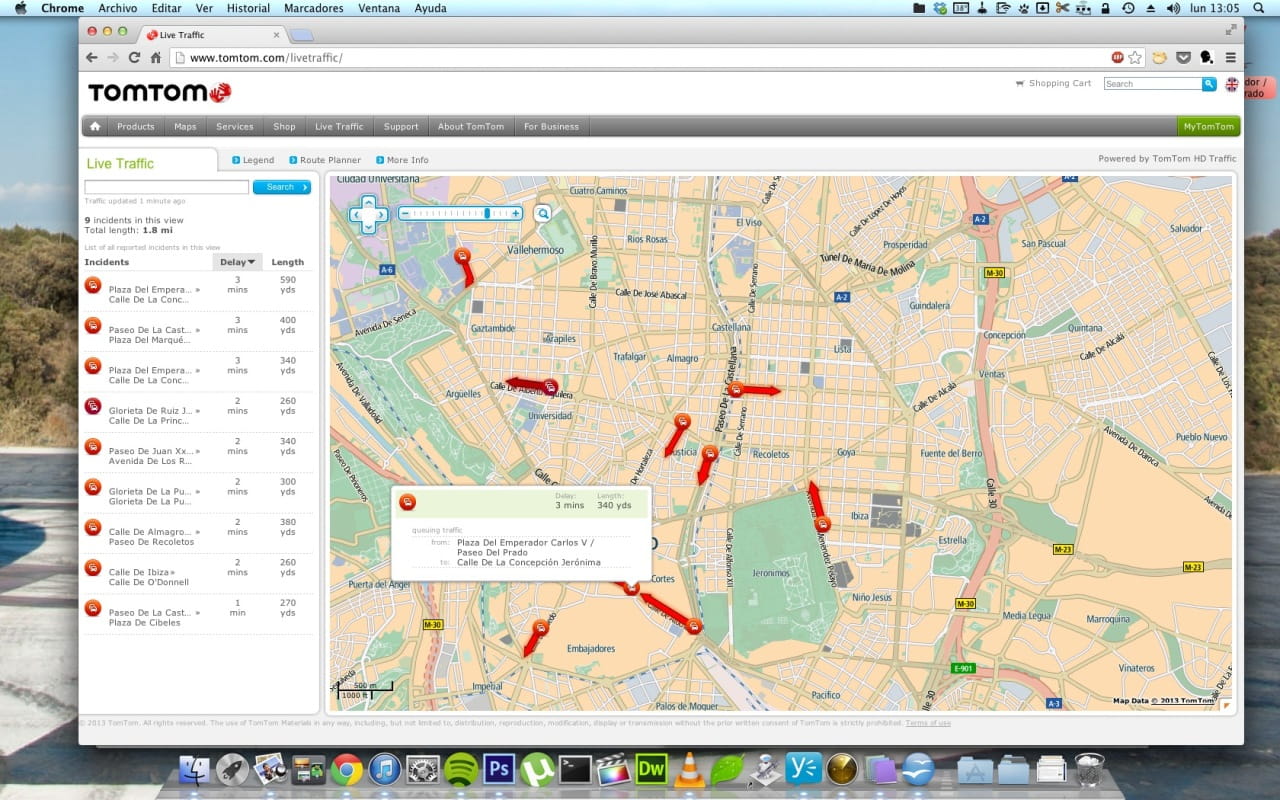Click the UK flag language selector
Viewport: 1280px width, 800px height.
[1231, 84]
